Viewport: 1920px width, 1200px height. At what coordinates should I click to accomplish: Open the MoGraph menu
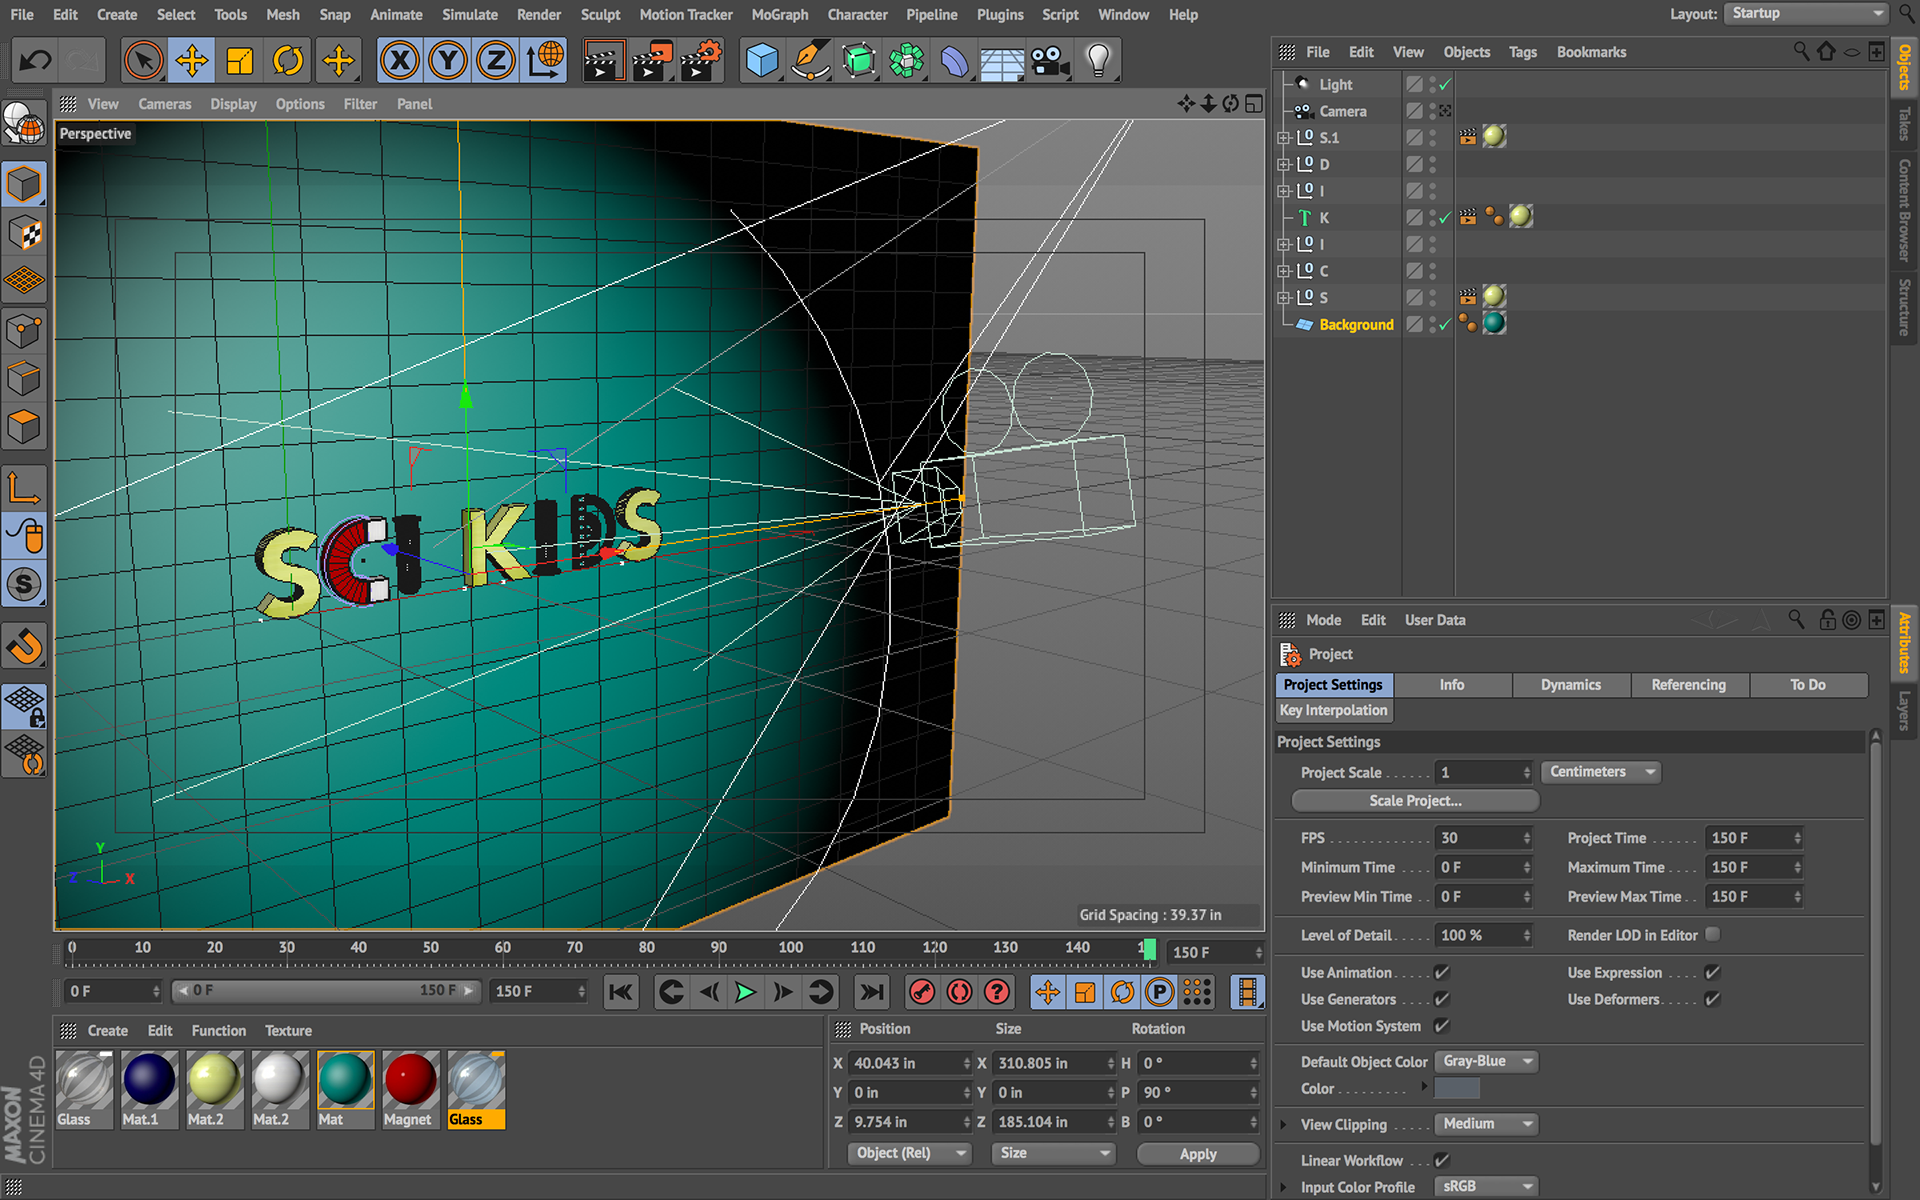click(x=779, y=15)
